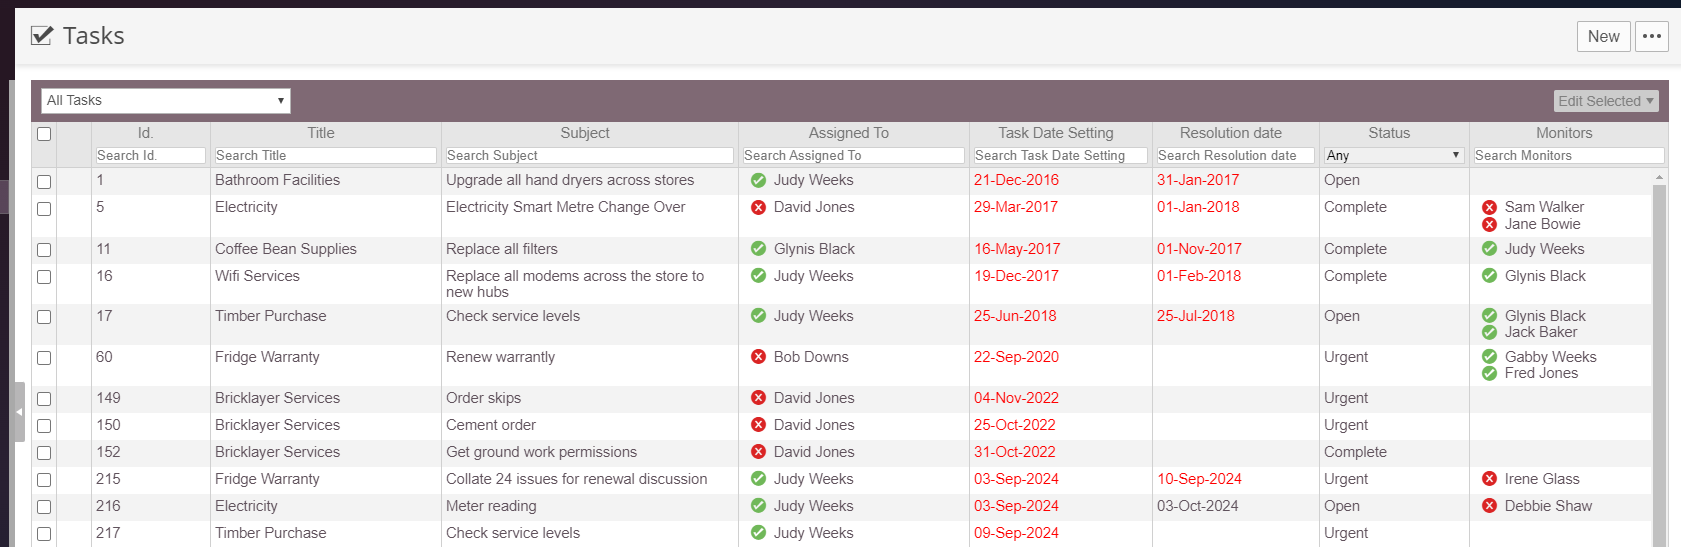Image resolution: width=1681 pixels, height=547 pixels.
Task: Expand the collapsed left sidebar arrow handle
Action: [19, 411]
